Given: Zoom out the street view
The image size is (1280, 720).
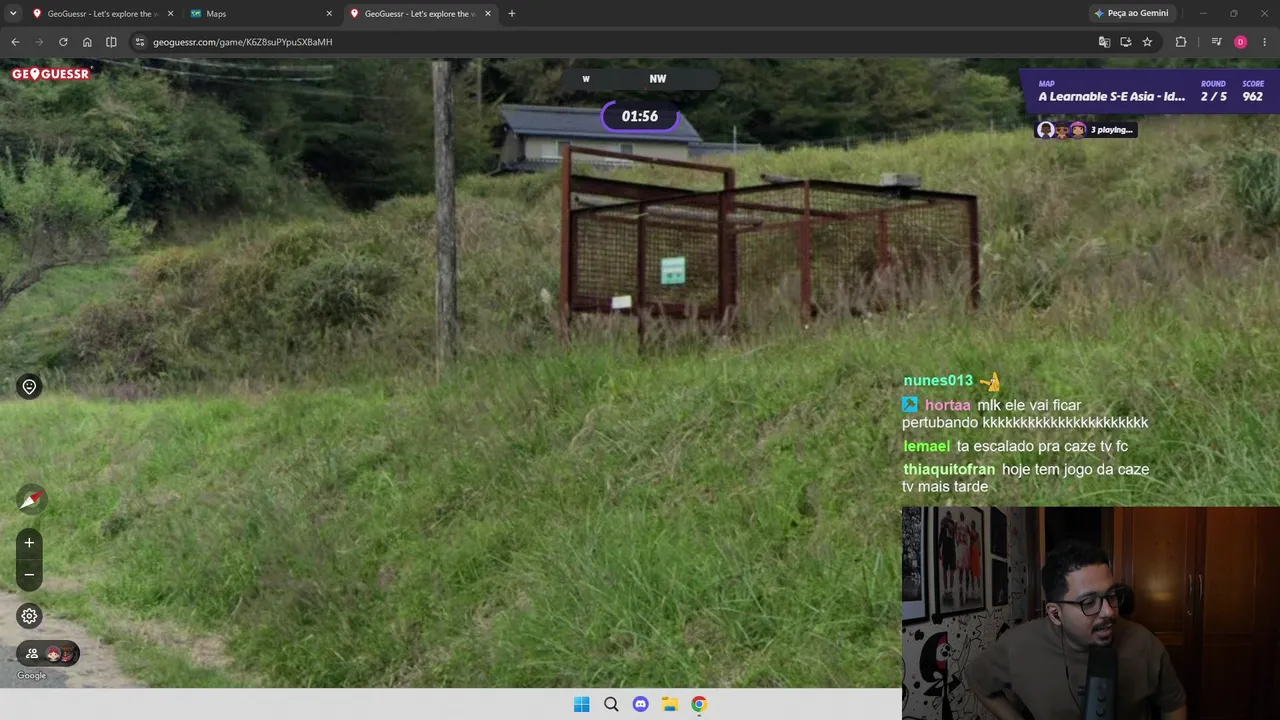Looking at the screenshot, I should 29,575.
